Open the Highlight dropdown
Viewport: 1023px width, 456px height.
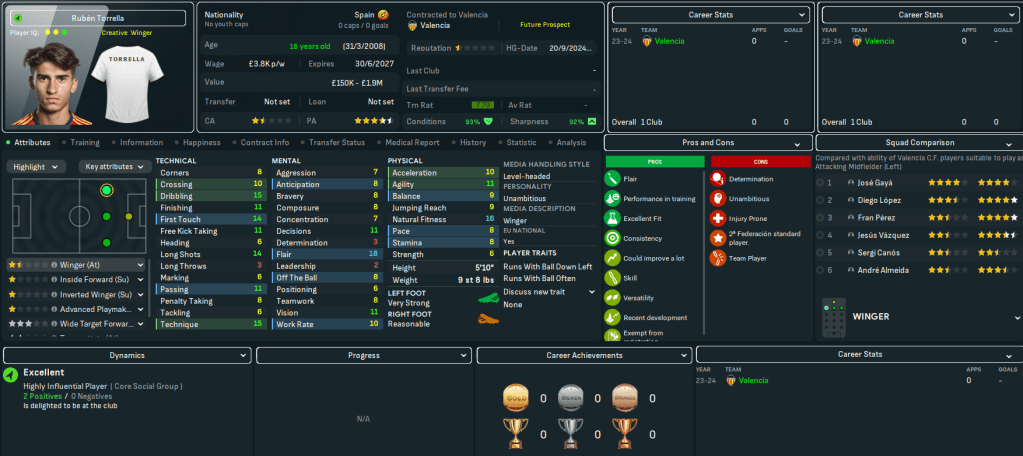click(x=36, y=167)
